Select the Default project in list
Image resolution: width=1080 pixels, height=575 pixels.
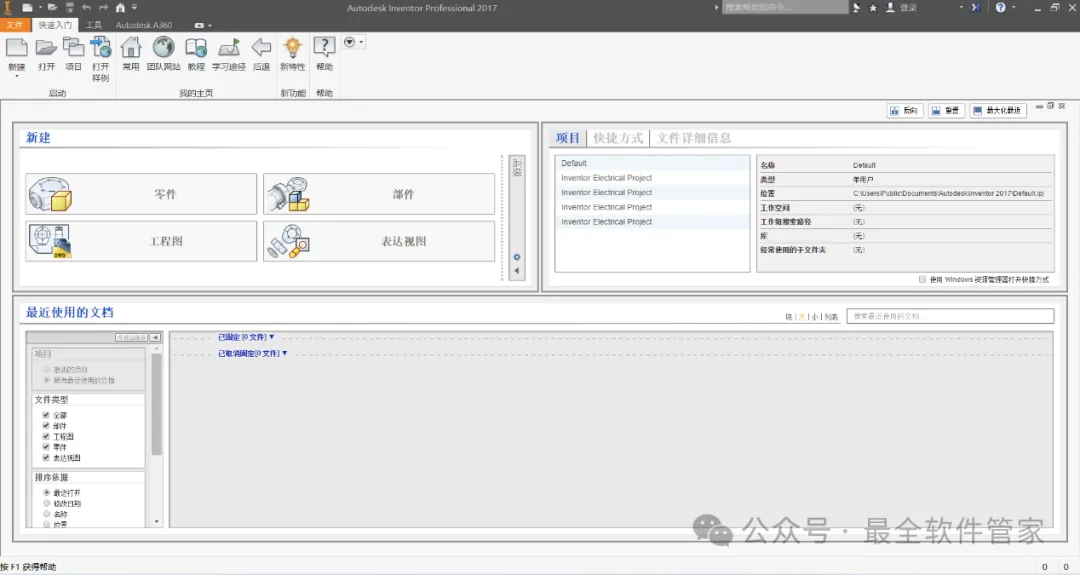tap(652, 163)
